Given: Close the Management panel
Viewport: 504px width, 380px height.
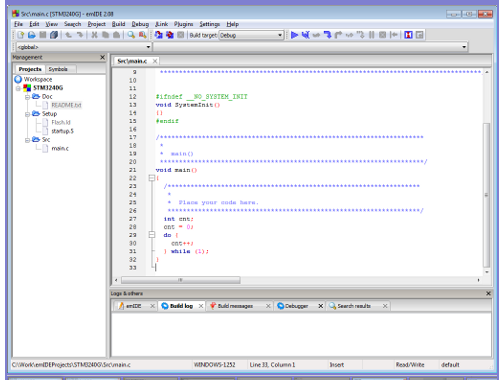Looking at the screenshot, I should pos(103,57).
